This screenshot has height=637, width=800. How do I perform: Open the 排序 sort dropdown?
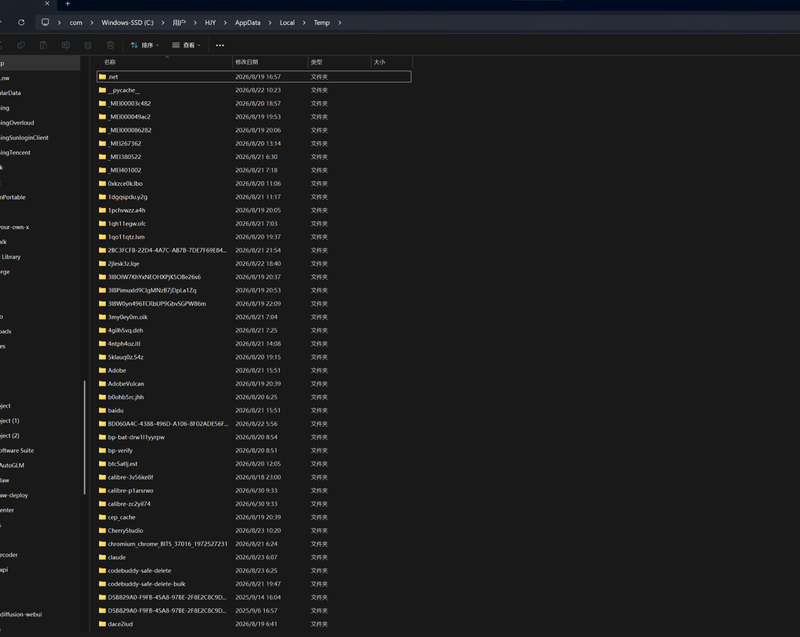[145, 45]
